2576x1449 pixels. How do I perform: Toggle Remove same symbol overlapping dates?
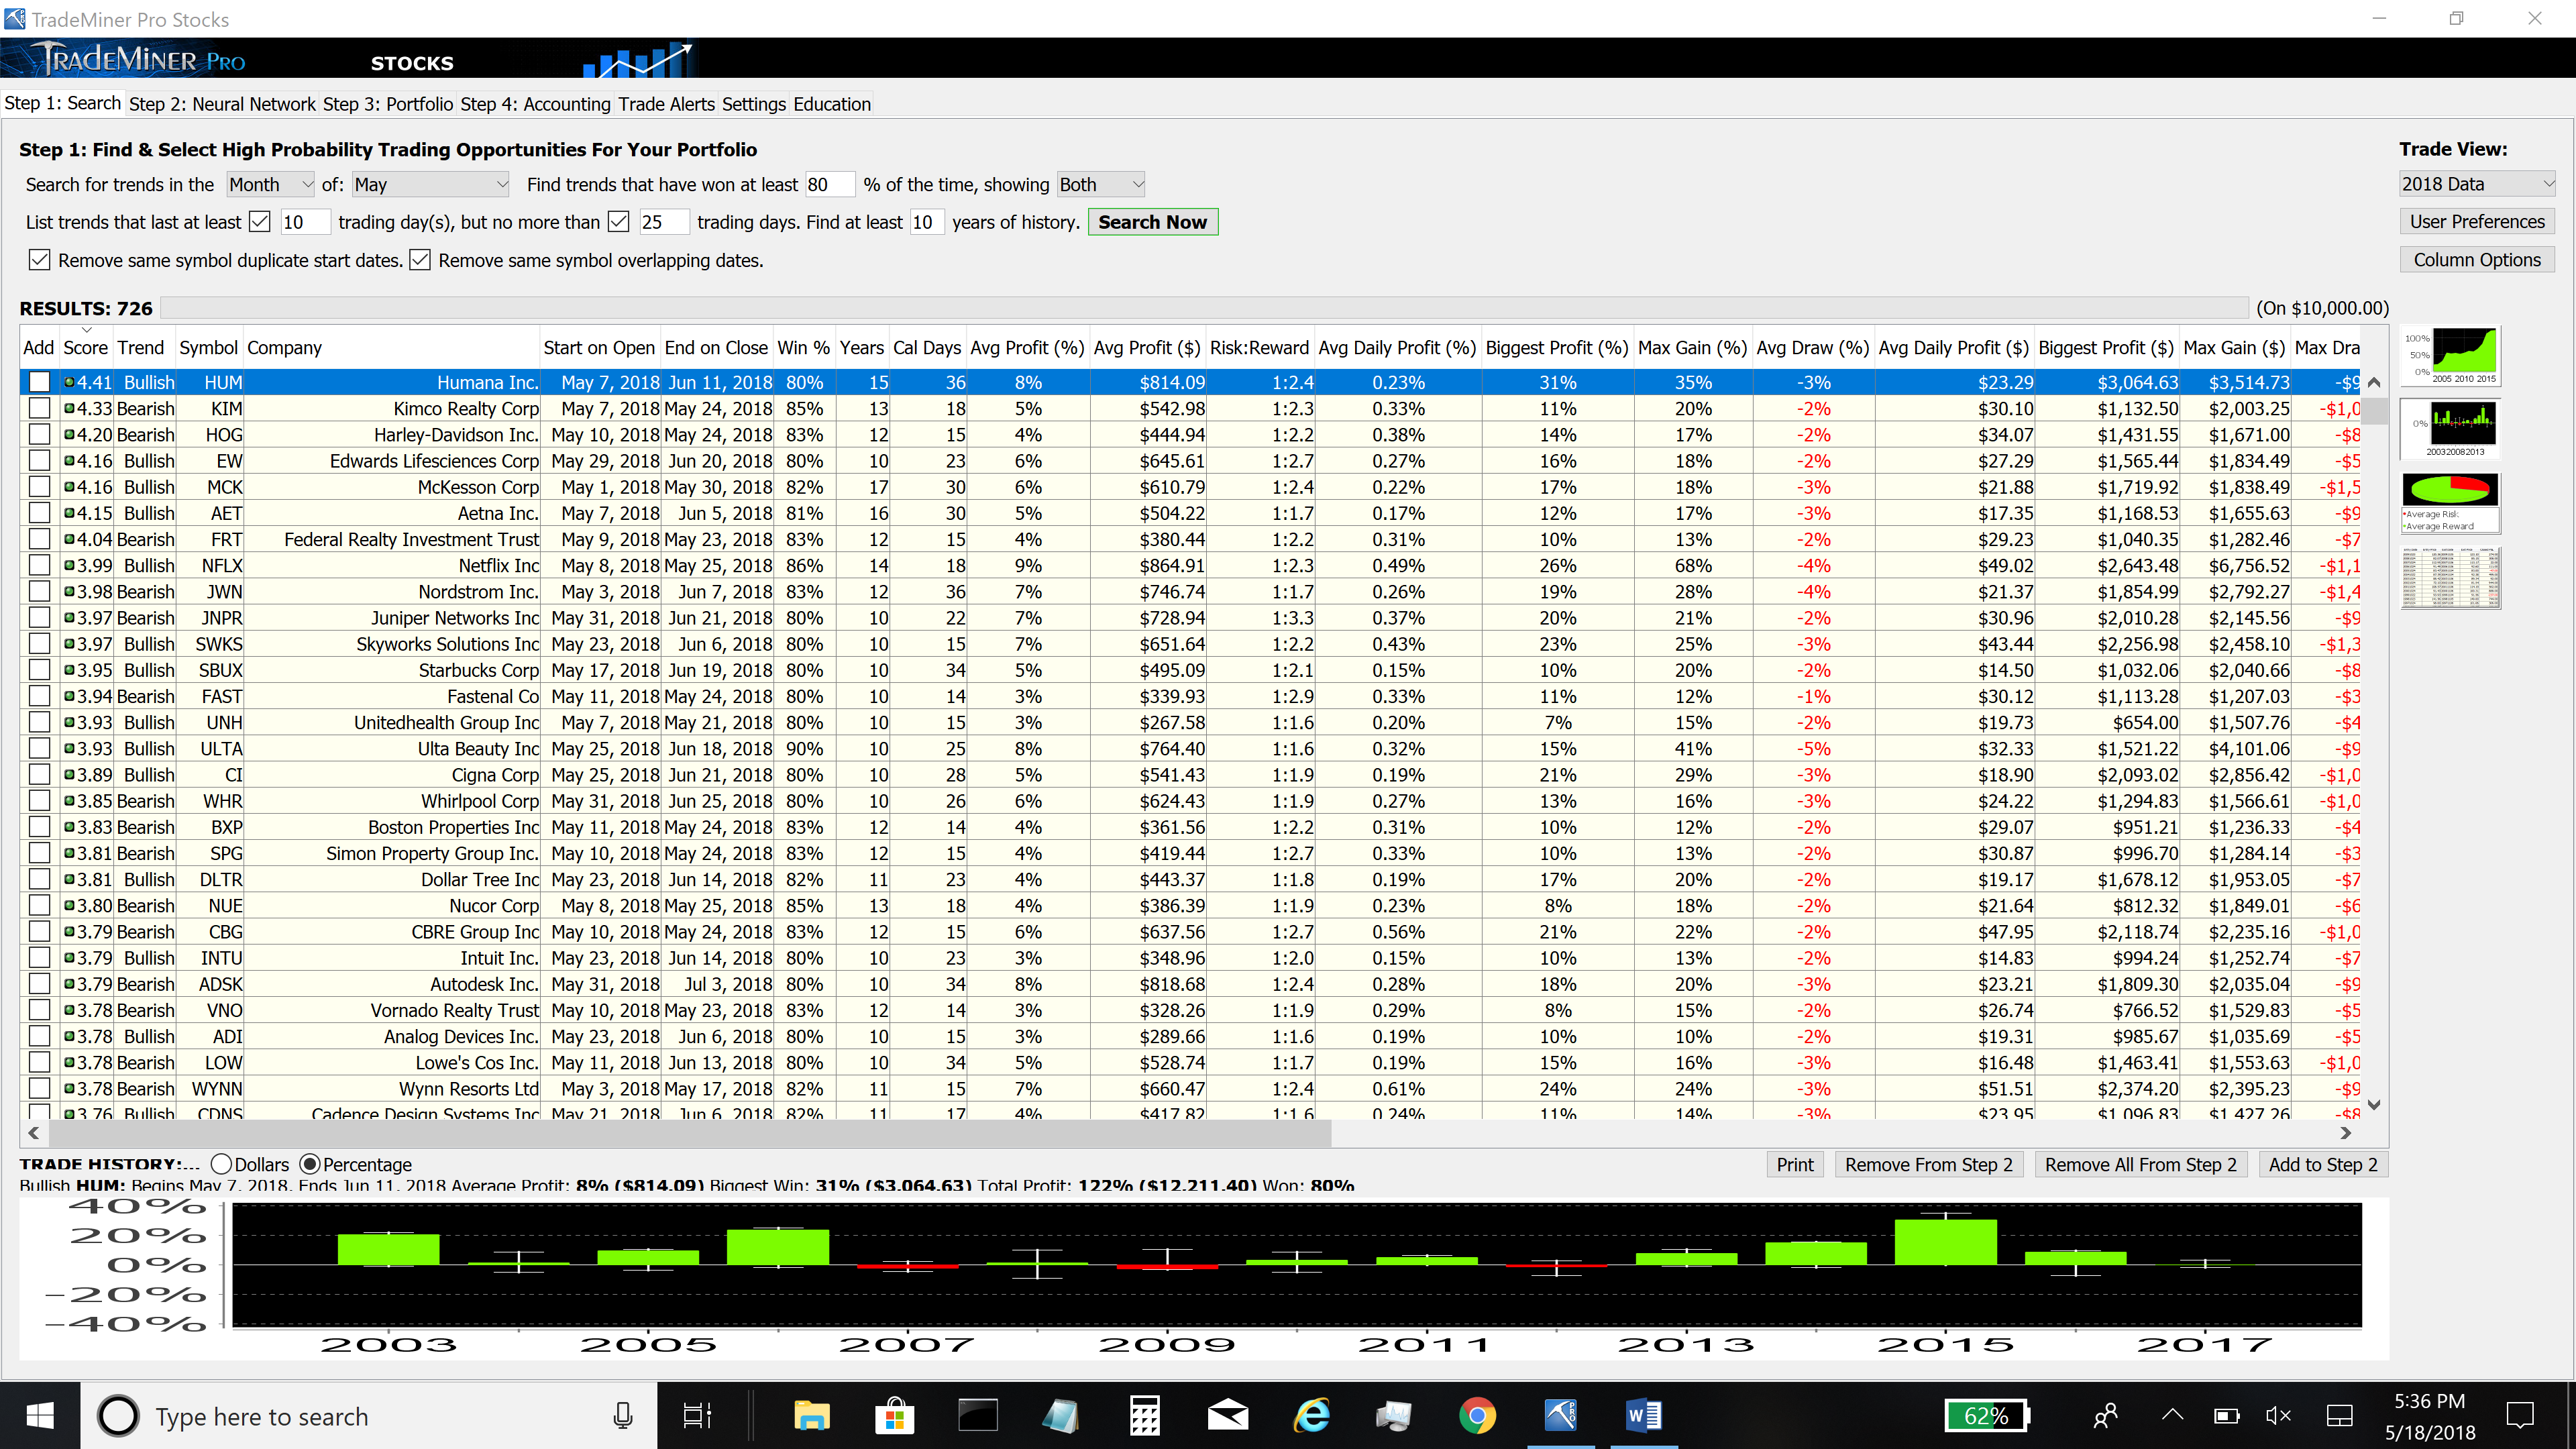420,260
